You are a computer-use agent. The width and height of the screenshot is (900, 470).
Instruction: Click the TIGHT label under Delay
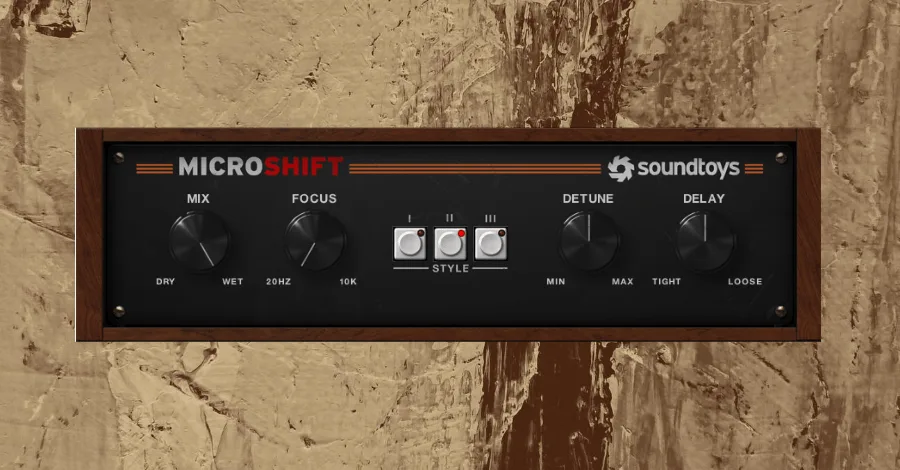pyautogui.click(x=666, y=281)
